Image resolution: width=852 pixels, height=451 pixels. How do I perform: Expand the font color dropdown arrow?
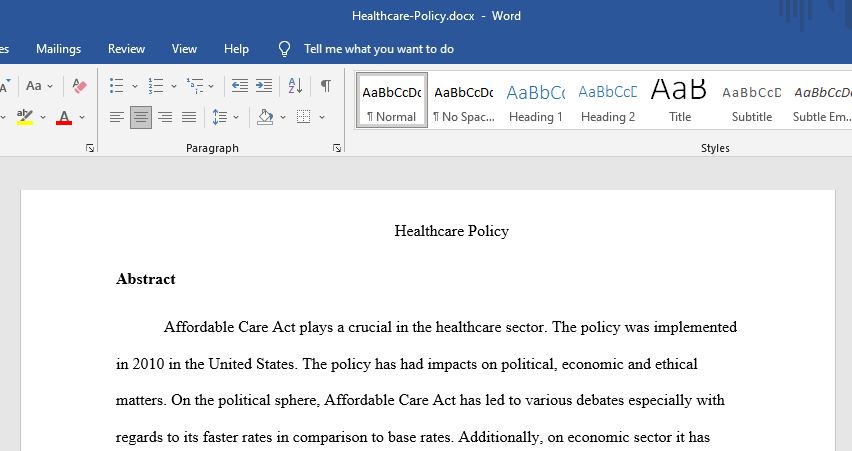point(82,117)
